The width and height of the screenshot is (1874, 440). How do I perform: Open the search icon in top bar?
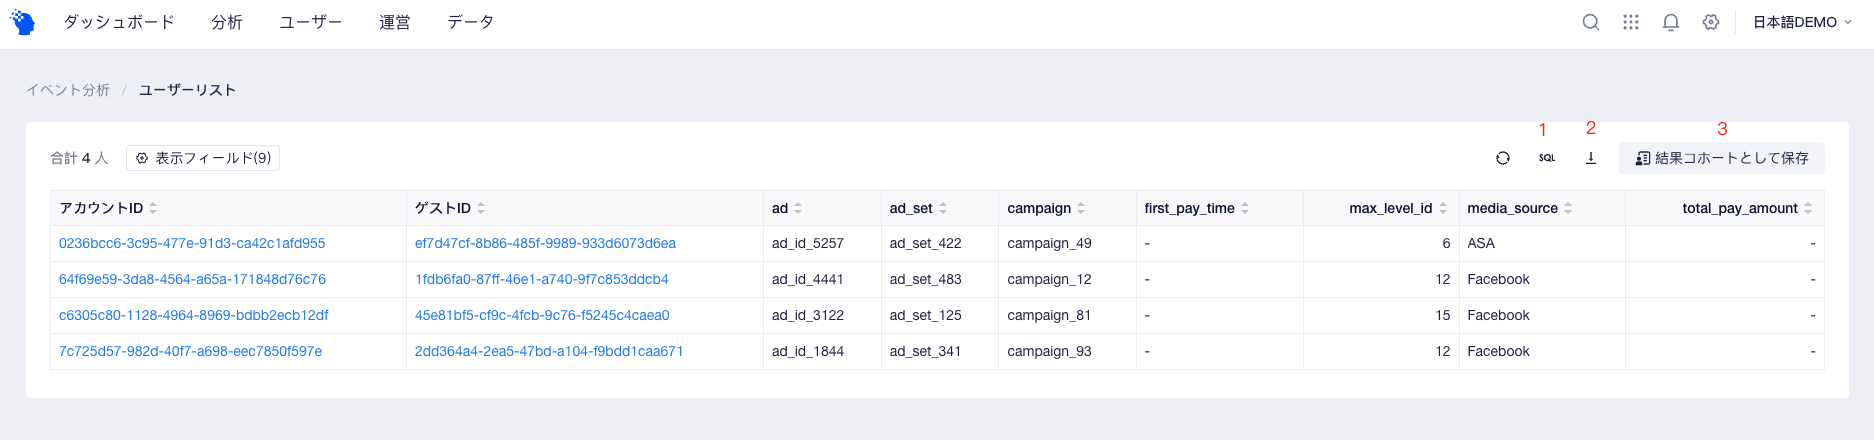[x=1591, y=22]
